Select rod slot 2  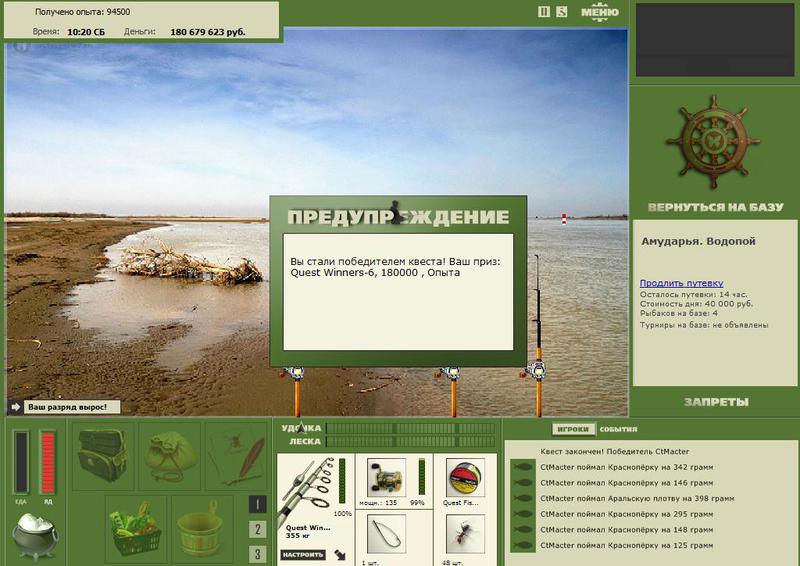pyautogui.click(x=258, y=529)
